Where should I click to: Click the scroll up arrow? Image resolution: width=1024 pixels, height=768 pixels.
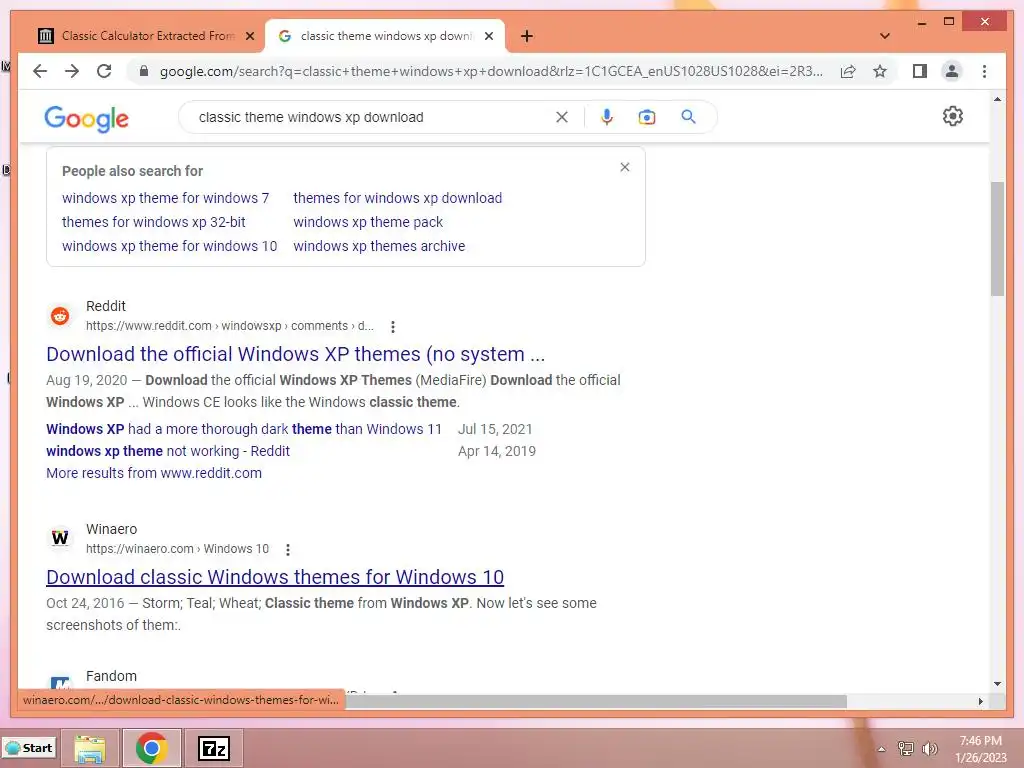[x=997, y=100]
